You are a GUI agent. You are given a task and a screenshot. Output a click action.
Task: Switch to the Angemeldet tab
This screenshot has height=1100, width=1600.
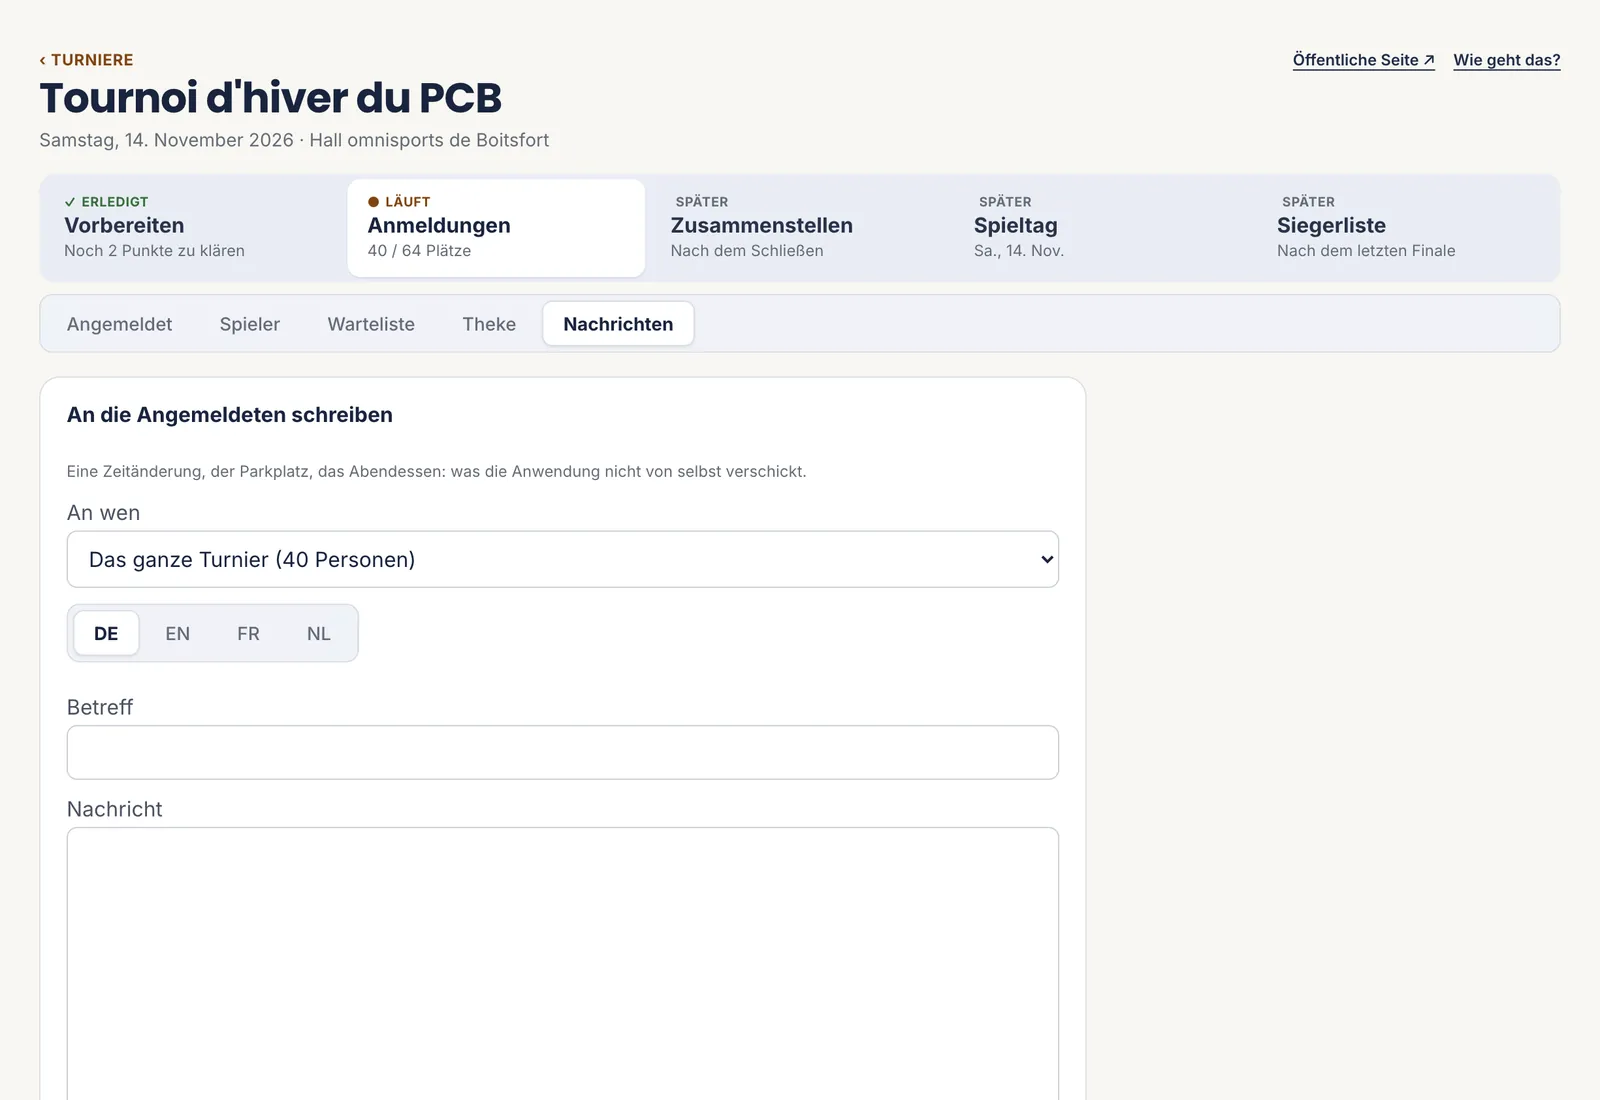pos(119,324)
